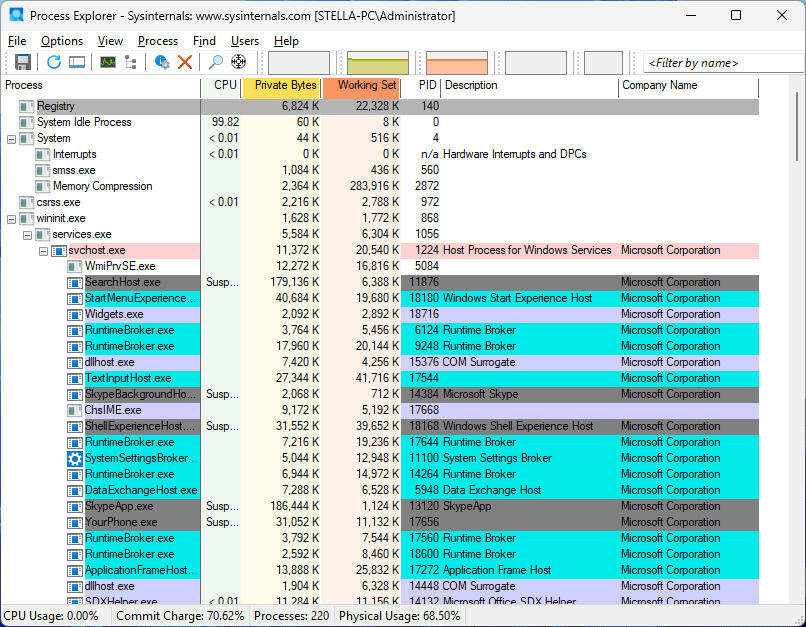Click the lower pane view toolbar icon

pos(76,62)
